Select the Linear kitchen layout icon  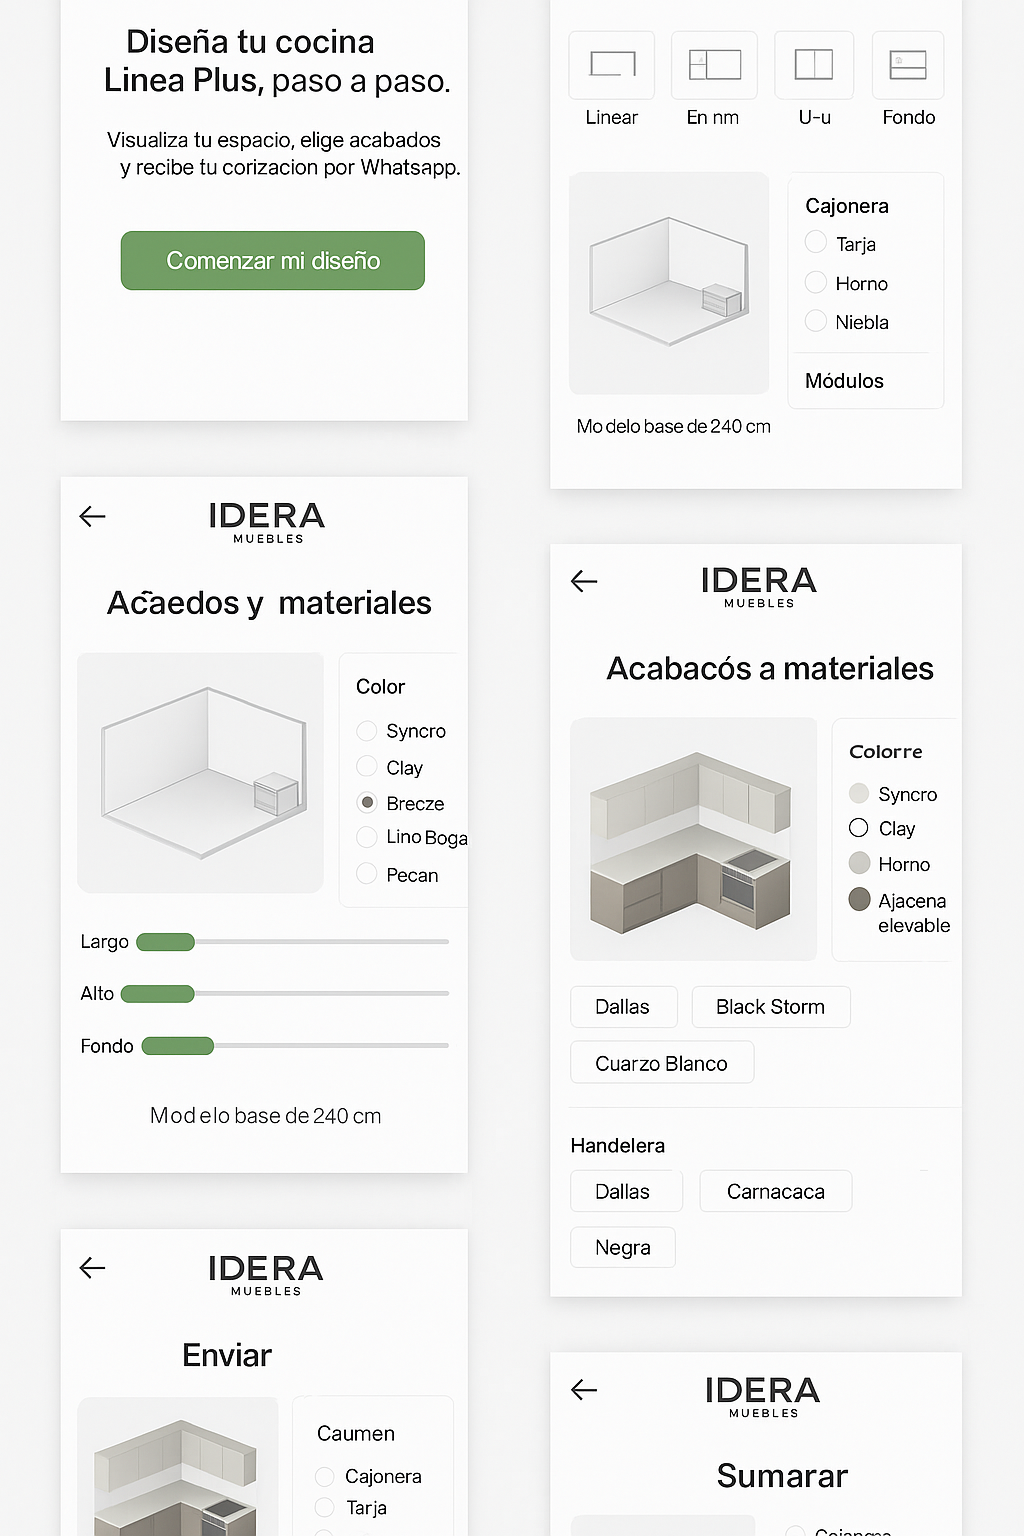(x=610, y=64)
